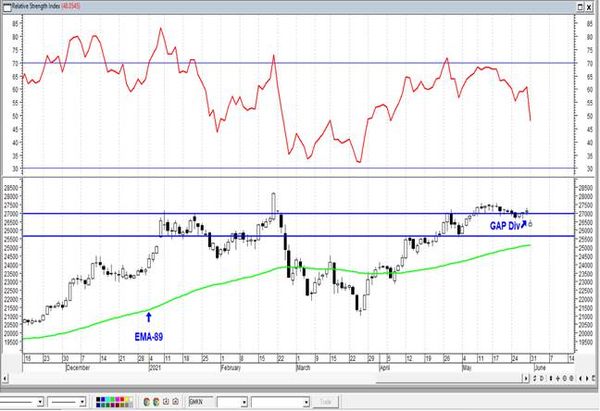Click the first round toolbar icon beside the palette
The width and height of the screenshot is (600, 411).
147,402
